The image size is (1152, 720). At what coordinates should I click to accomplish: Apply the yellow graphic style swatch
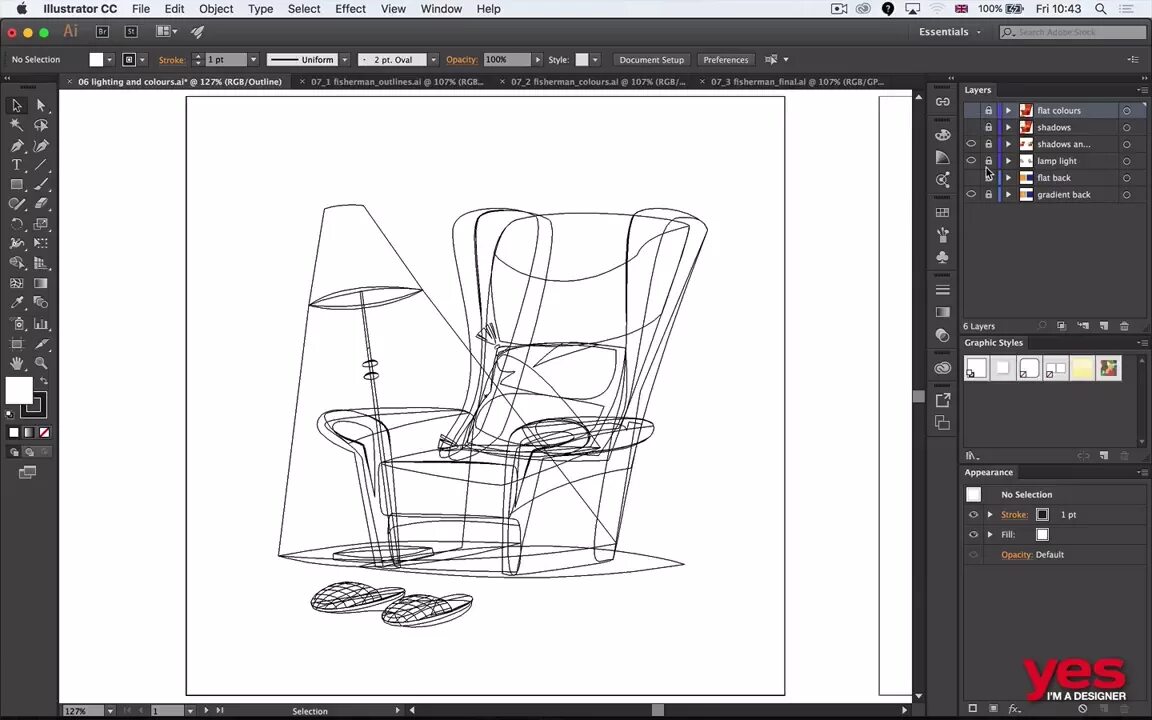point(1082,369)
